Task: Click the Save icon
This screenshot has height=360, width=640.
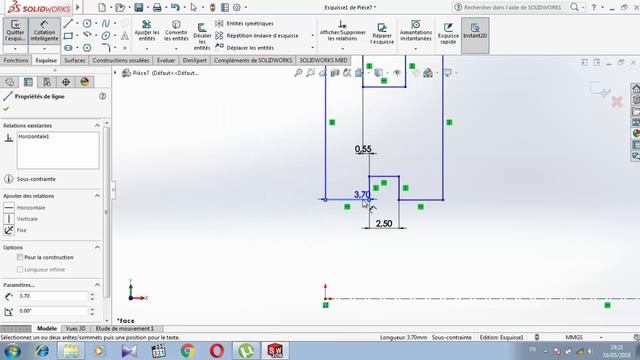Action: 139,7
